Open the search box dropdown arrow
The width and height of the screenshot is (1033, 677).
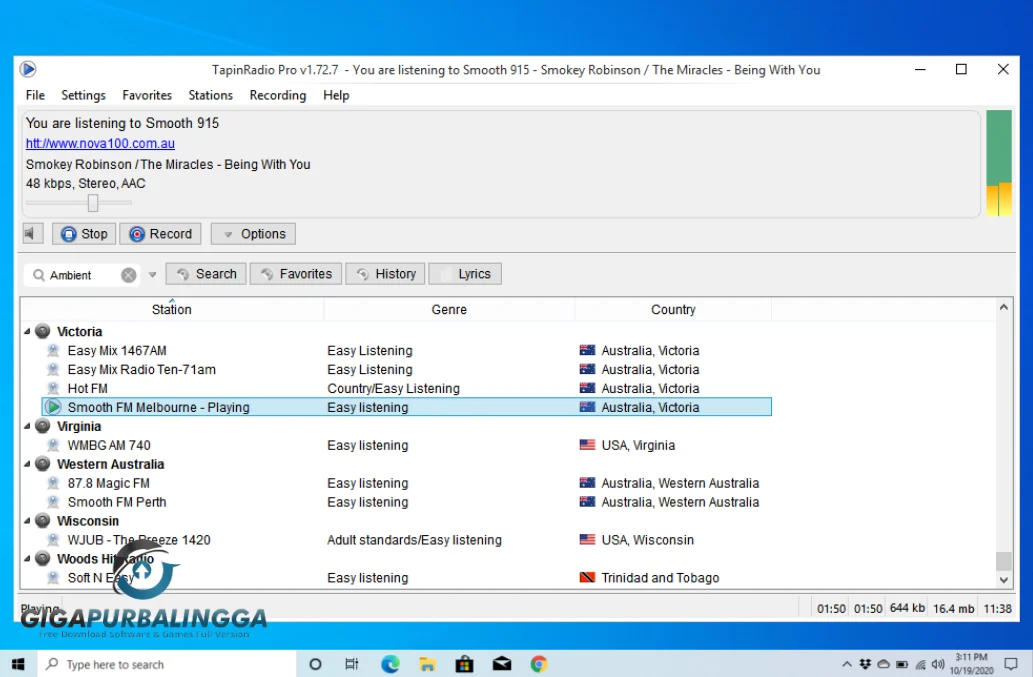153,275
